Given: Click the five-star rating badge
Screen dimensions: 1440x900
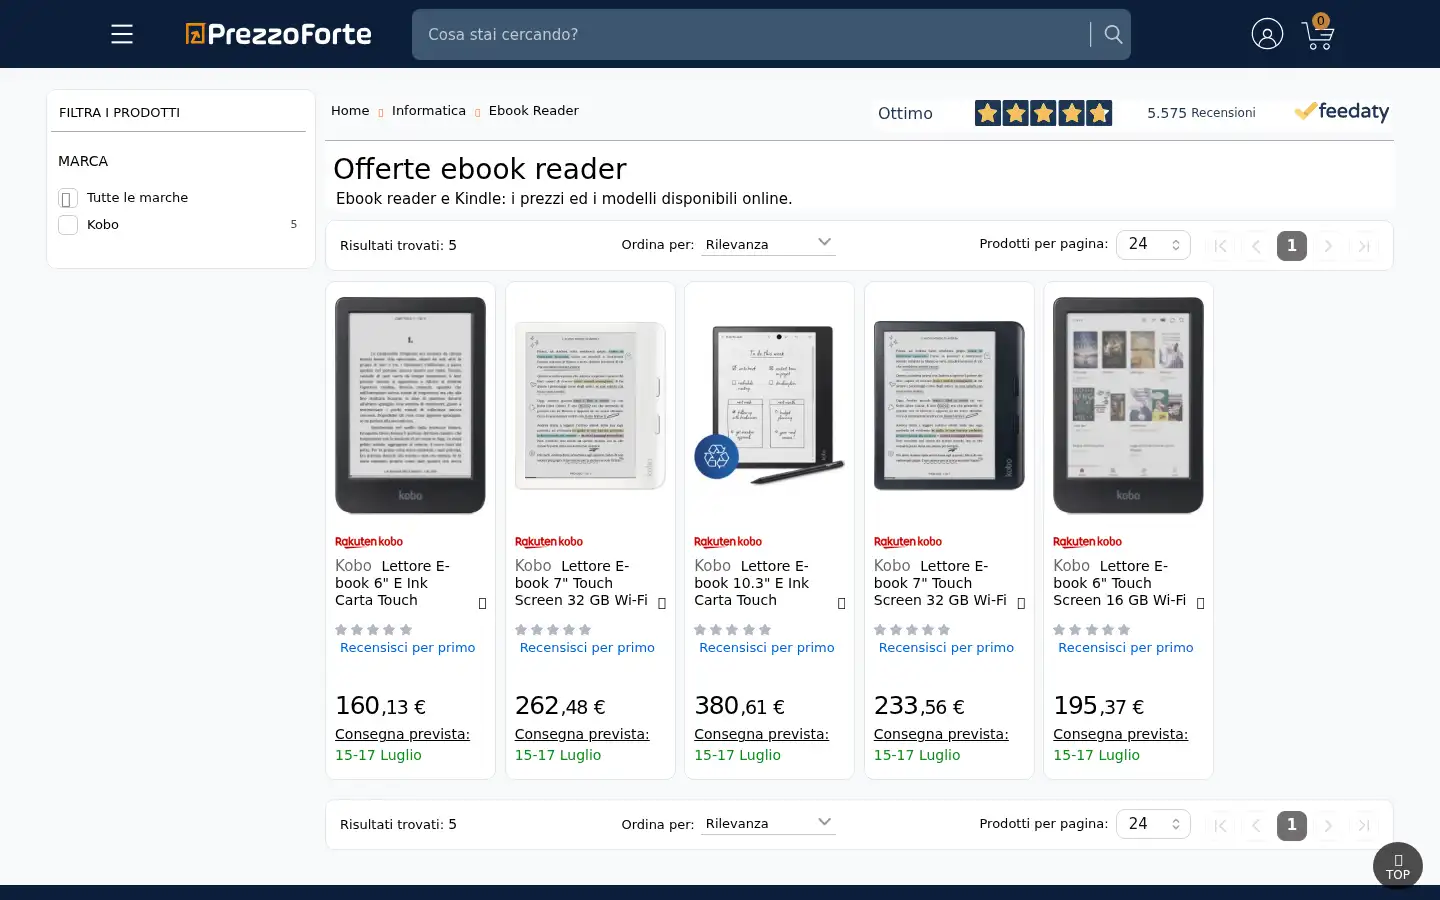Looking at the screenshot, I should click(1043, 113).
